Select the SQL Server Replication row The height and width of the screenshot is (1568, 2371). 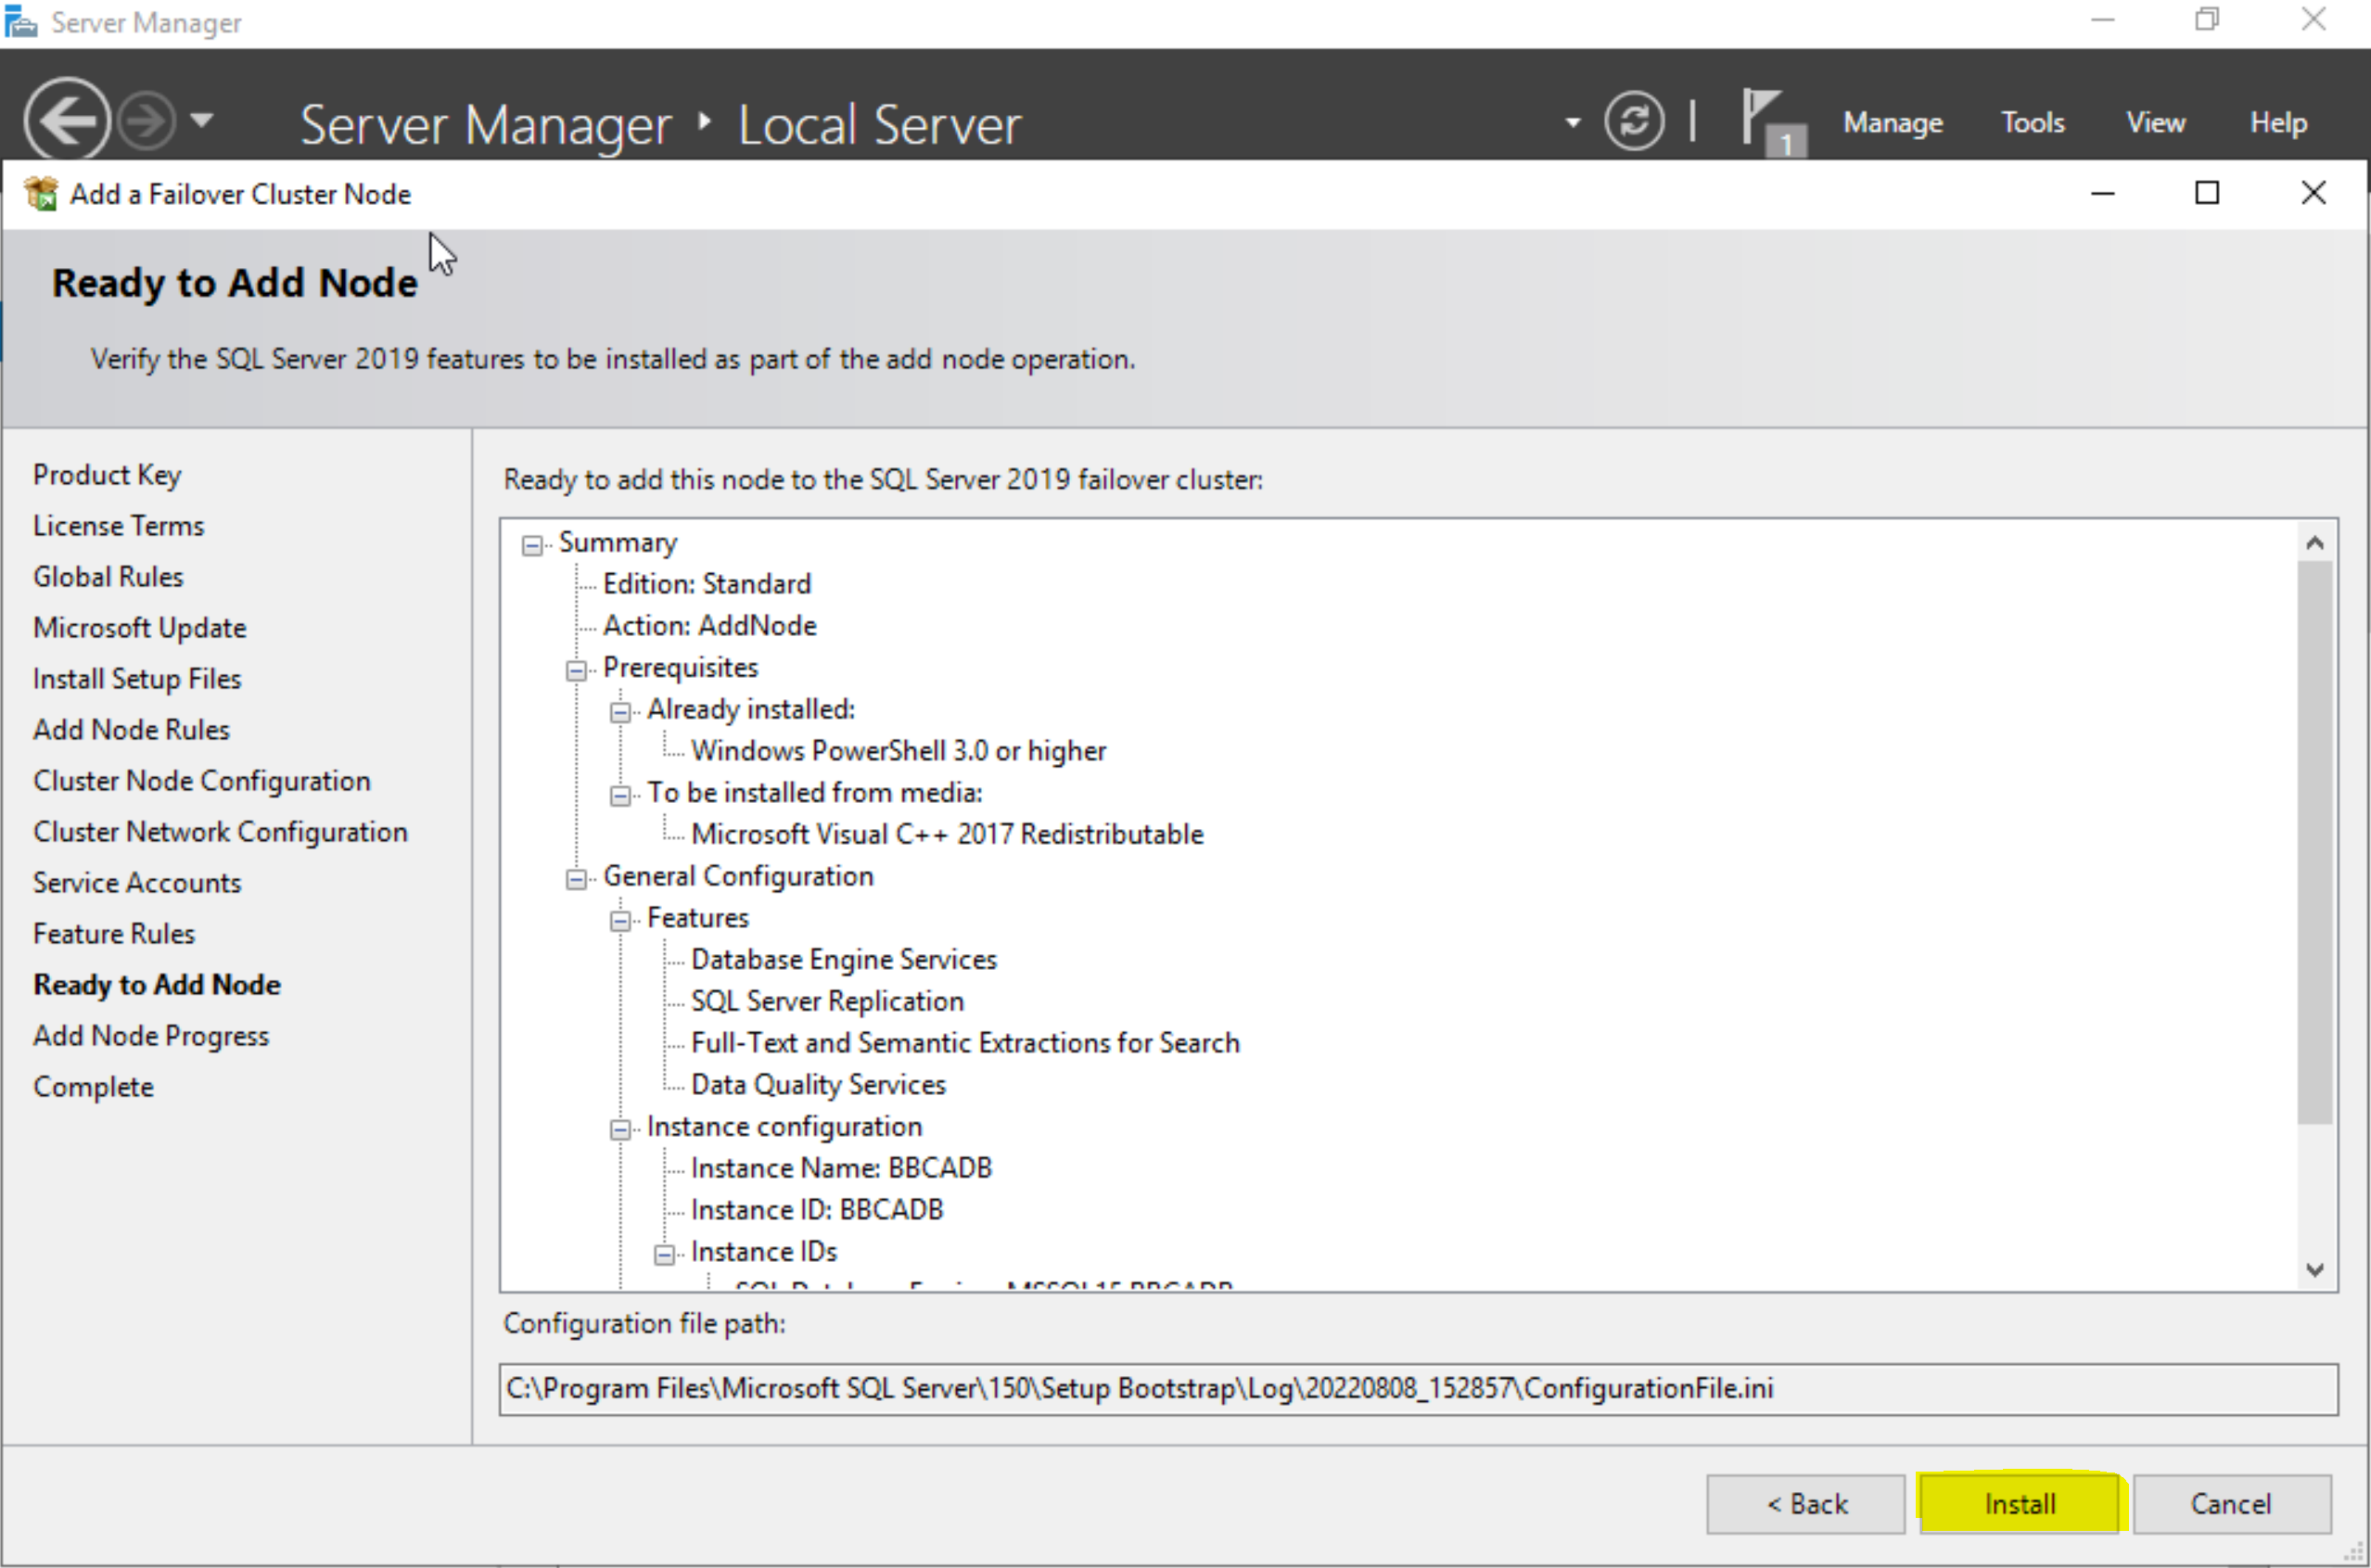point(828,1001)
